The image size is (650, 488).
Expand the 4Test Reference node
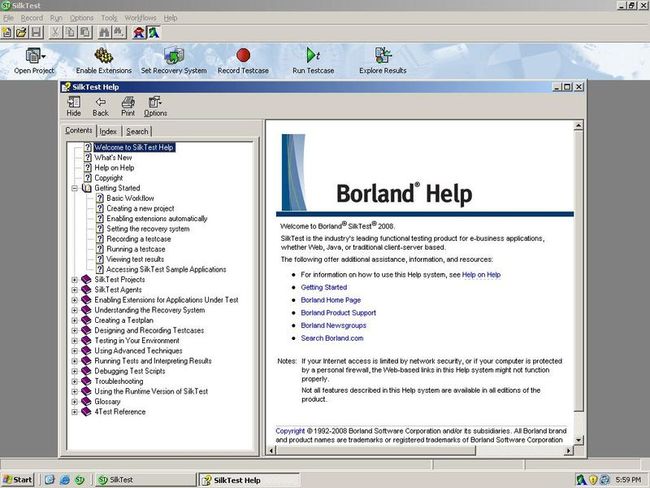(75, 412)
